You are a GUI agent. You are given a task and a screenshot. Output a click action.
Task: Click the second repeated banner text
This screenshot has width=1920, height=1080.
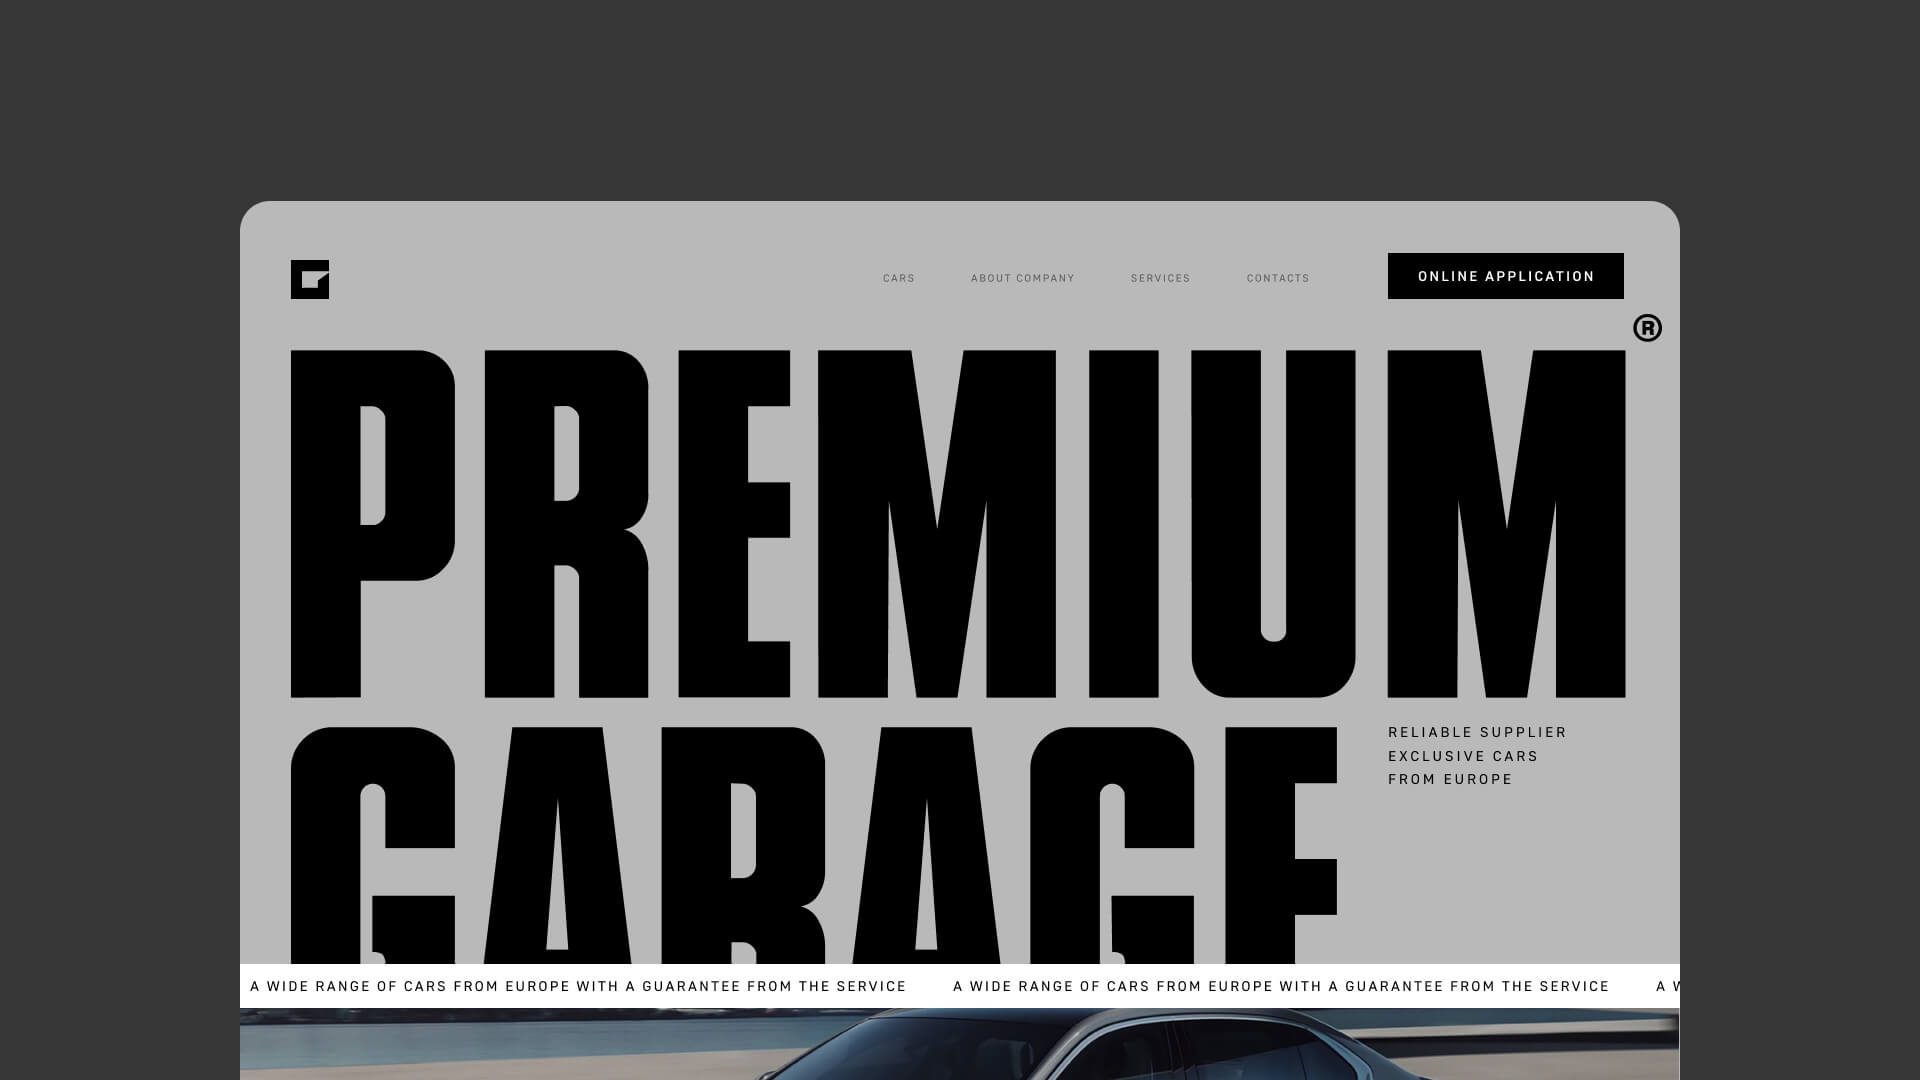(1280, 986)
